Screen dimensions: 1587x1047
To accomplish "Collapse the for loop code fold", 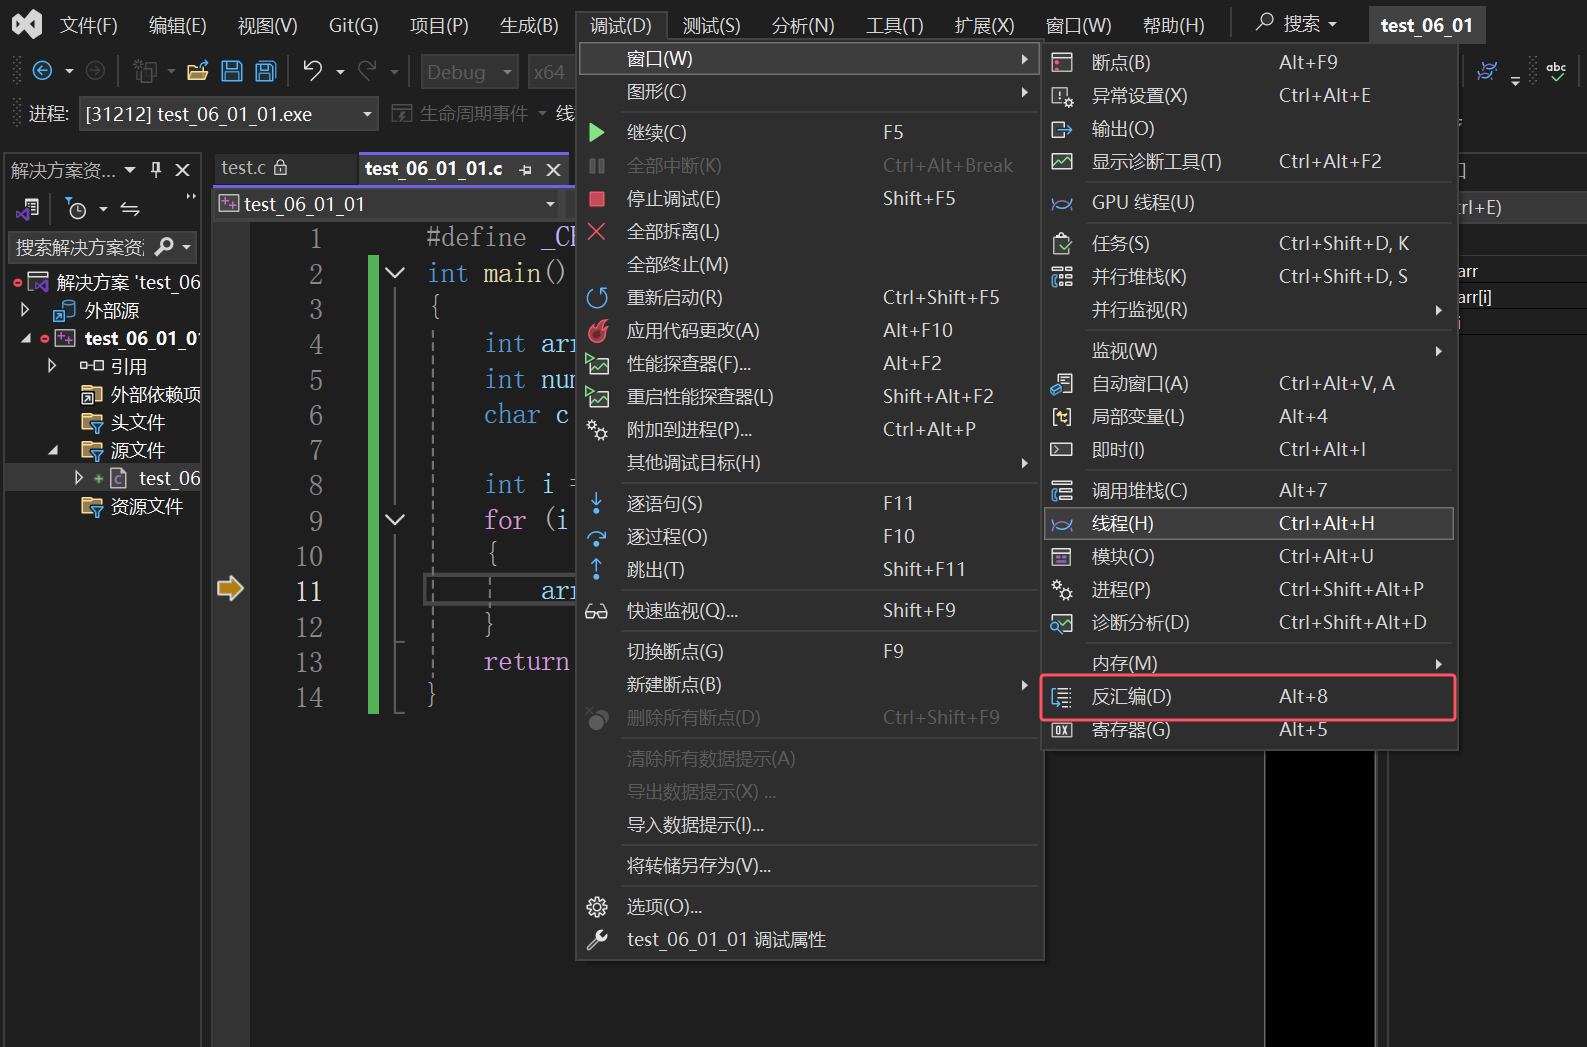I will pos(395,519).
